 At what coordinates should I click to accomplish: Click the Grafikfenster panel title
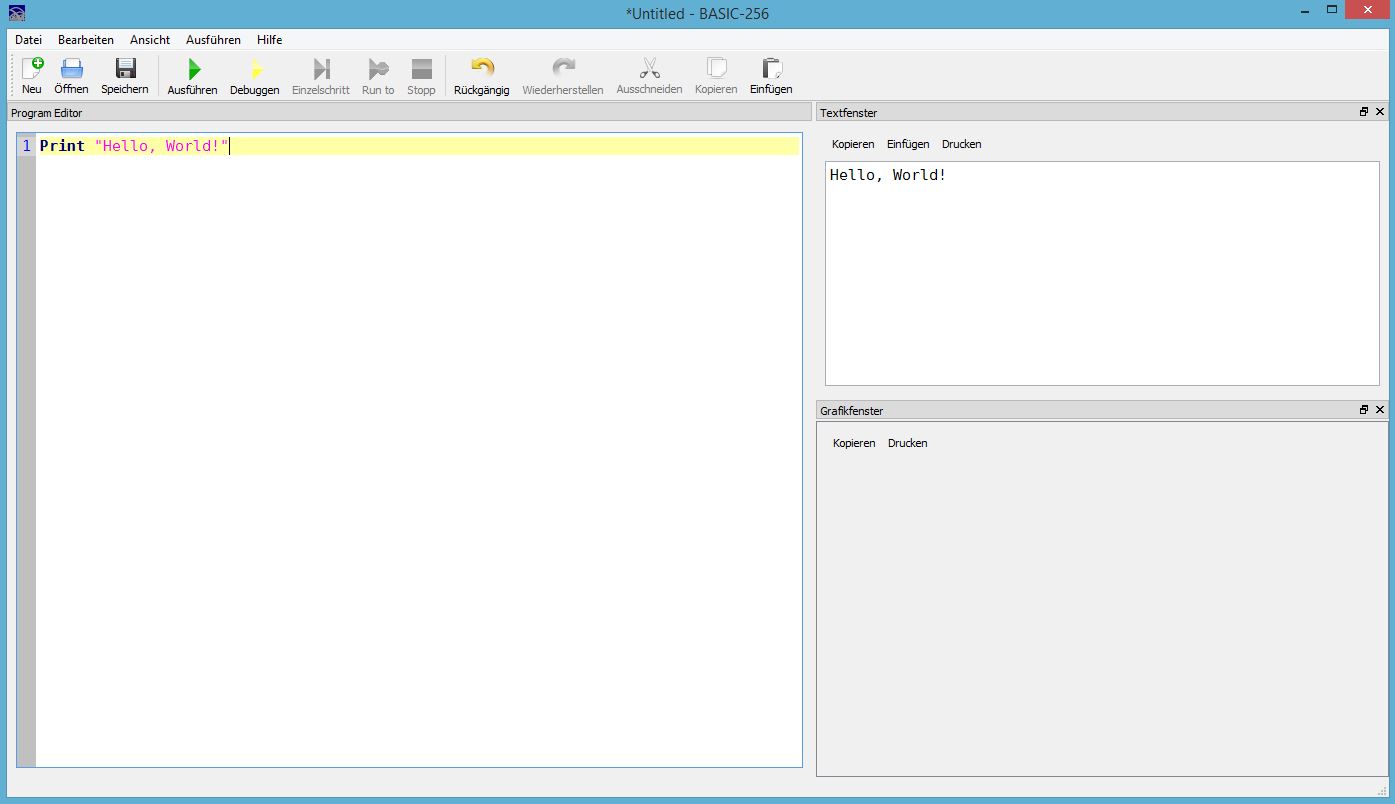851,411
